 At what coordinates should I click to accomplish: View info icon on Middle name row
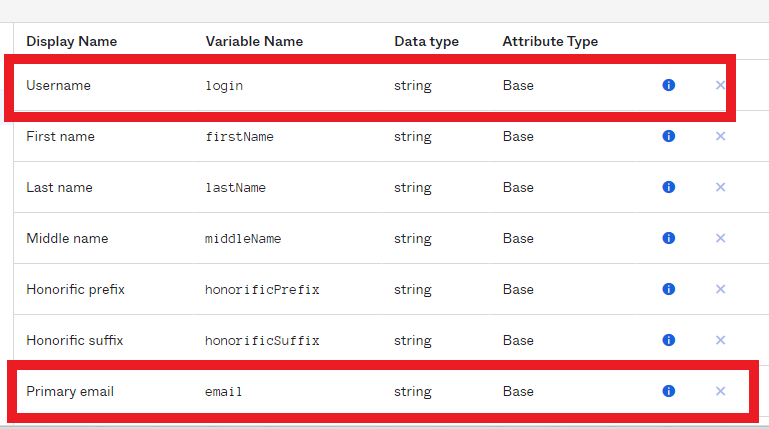669,238
